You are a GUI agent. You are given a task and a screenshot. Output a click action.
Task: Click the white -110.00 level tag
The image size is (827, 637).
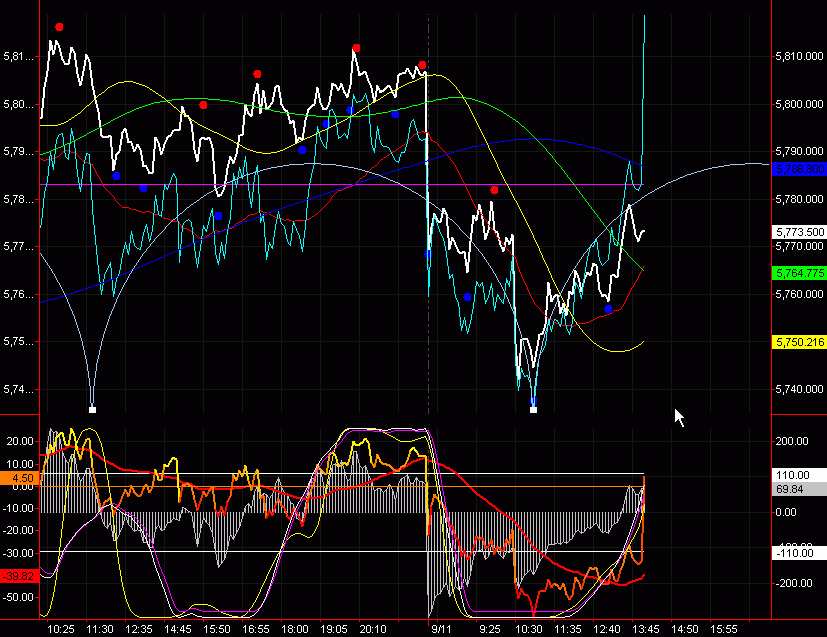[799, 553]
